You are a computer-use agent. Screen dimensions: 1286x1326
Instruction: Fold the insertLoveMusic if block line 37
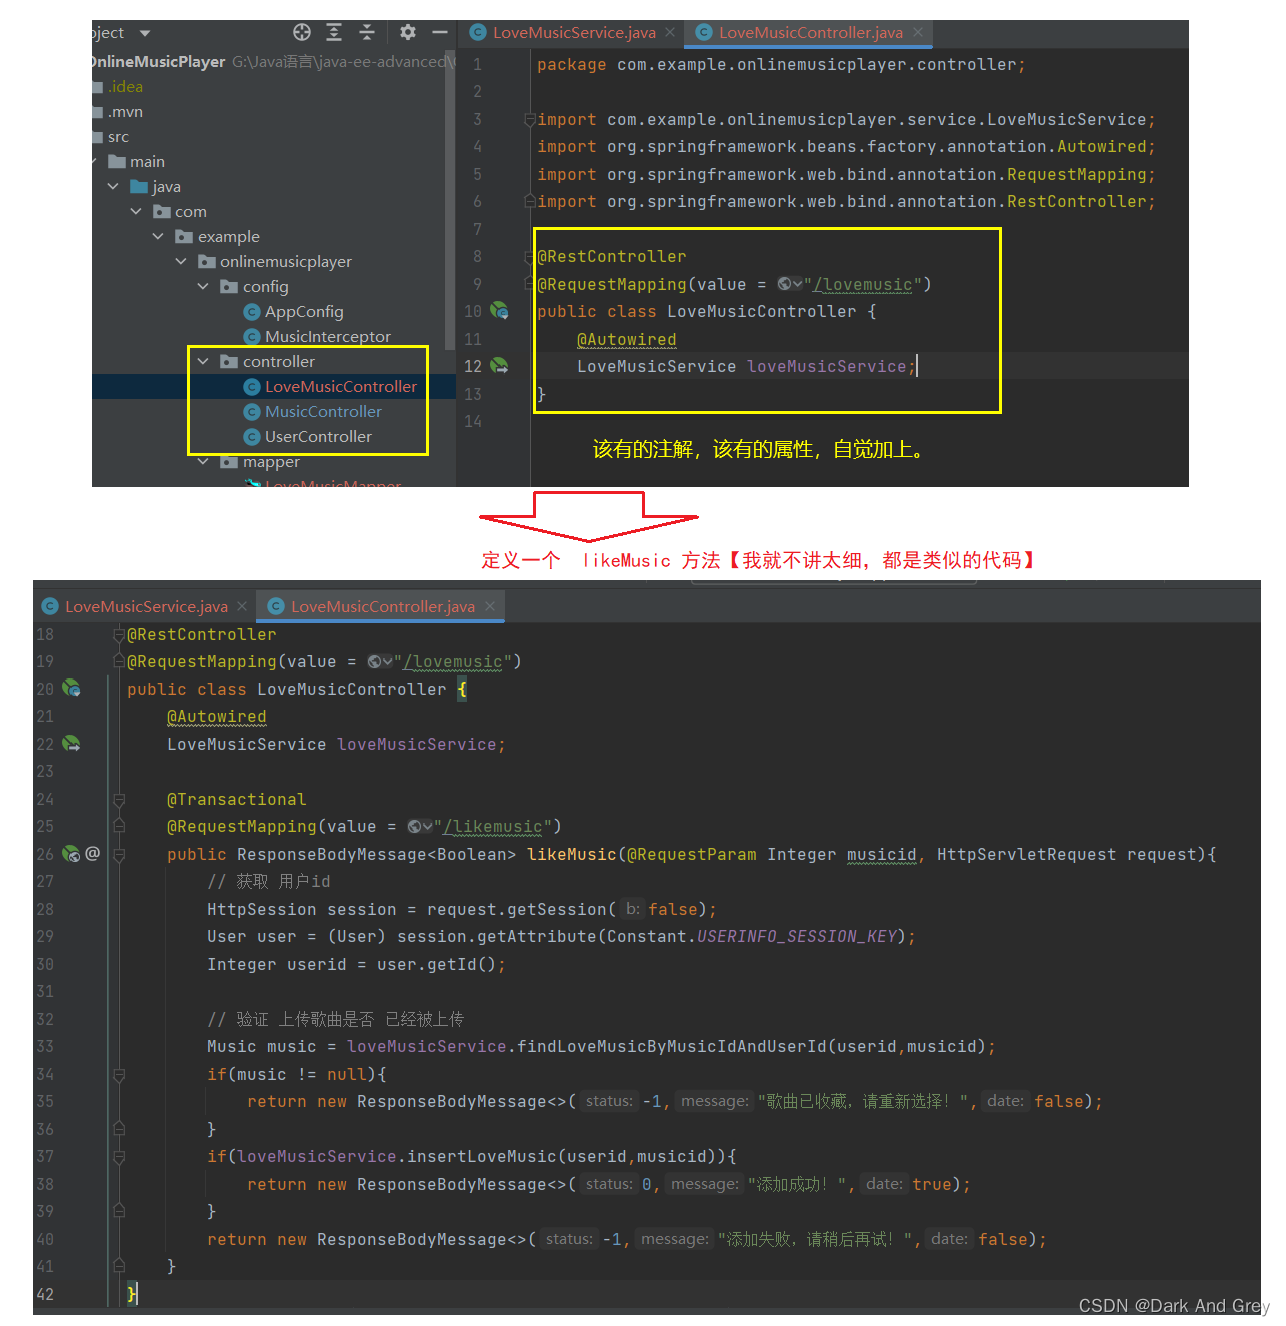pyautogui.click(x=119, y=1157)
